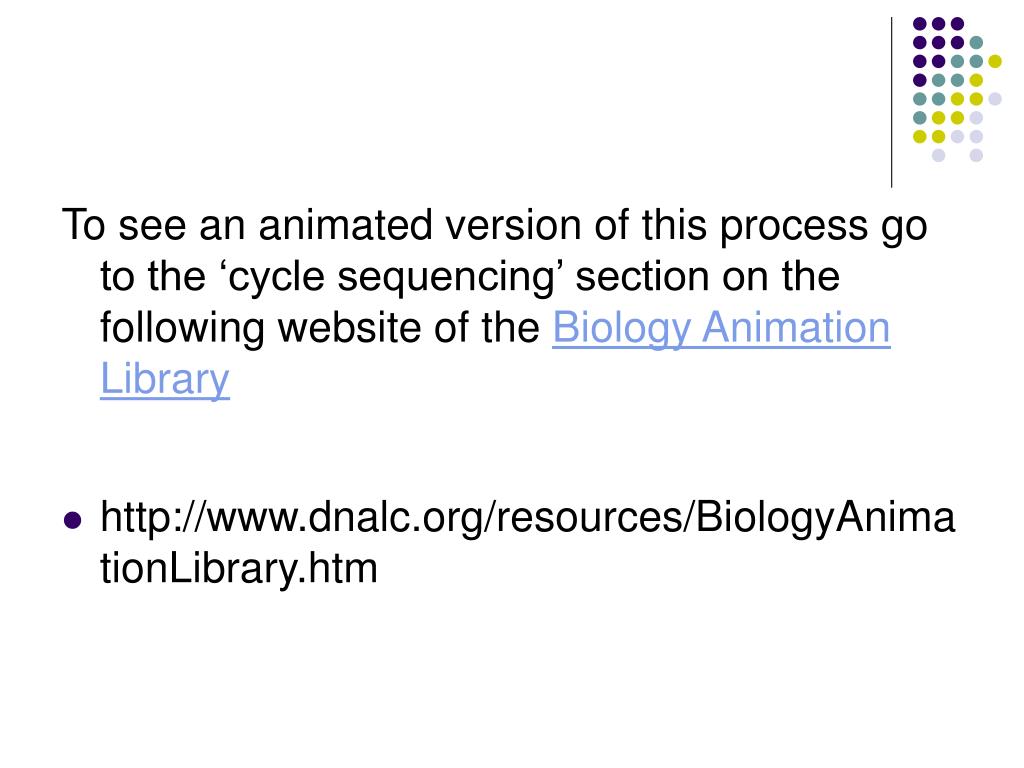Click the word following in the paragraph
Screen dimensions: 1024x768
pyautogui.click(x=182, y=328)
